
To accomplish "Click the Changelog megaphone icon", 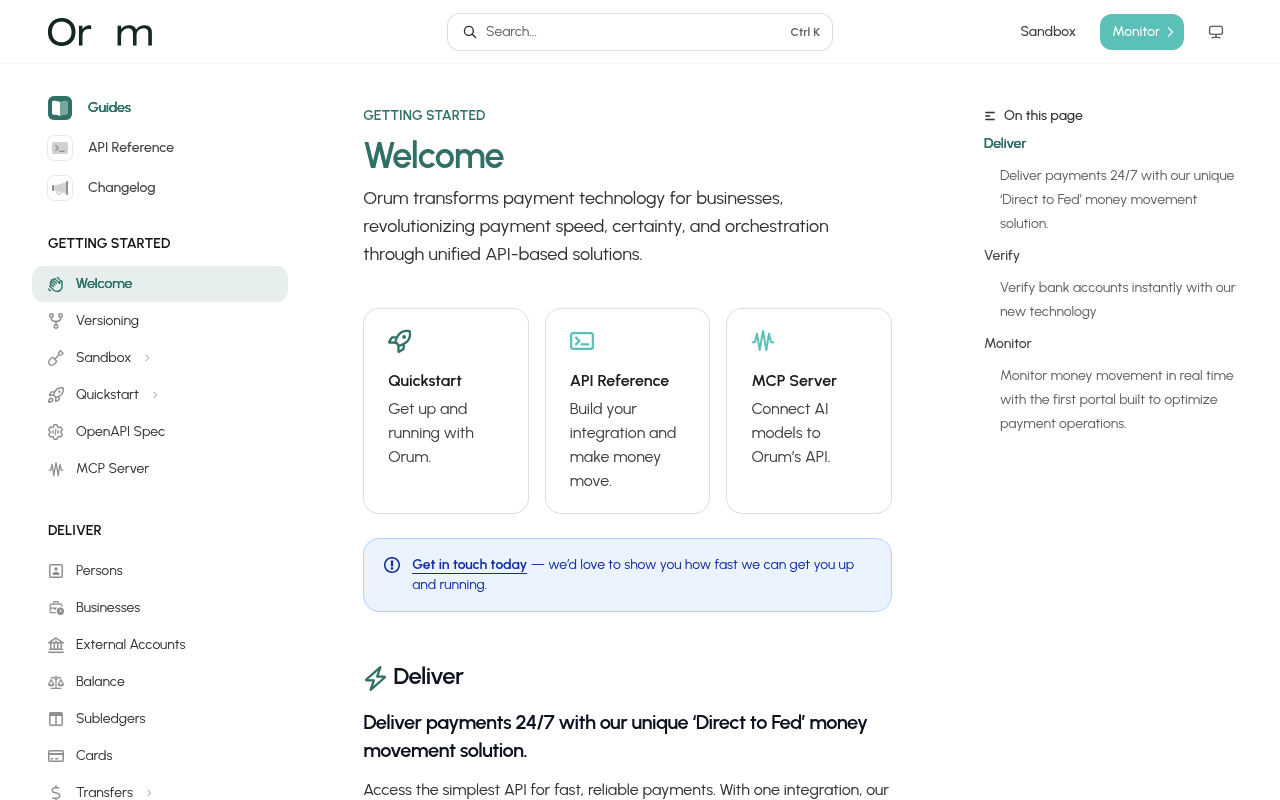I will tap(60, 188).
